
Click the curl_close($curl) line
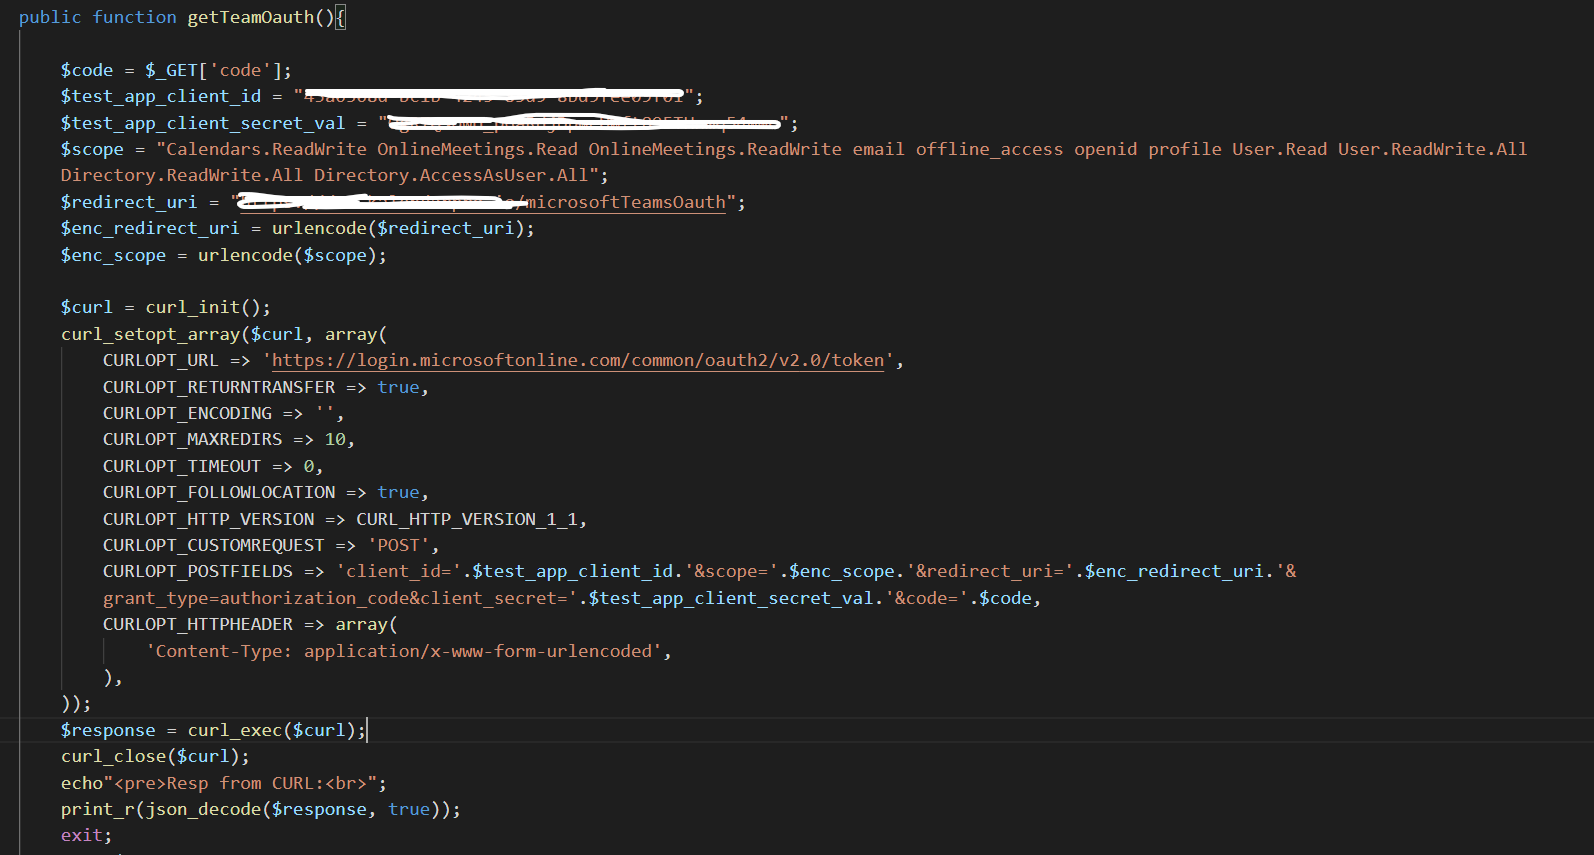coord(155,756)
